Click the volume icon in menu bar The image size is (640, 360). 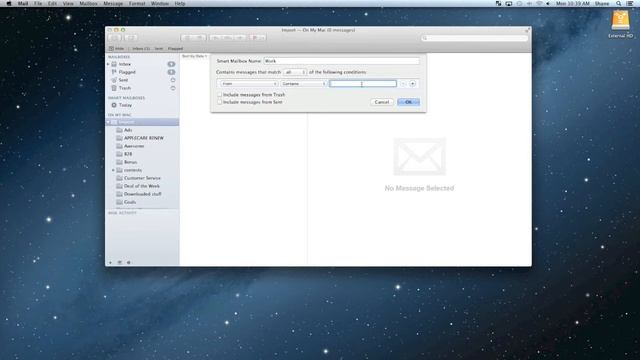coord(548,3)
